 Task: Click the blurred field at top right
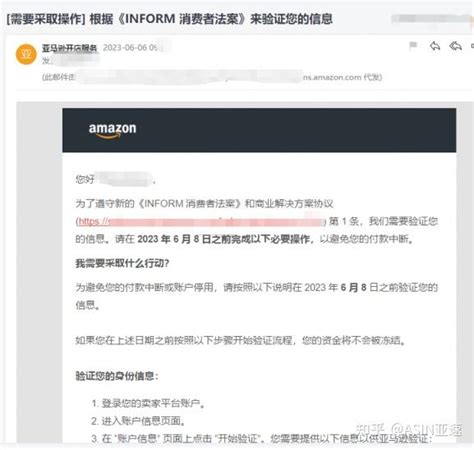tap(432, 19)
